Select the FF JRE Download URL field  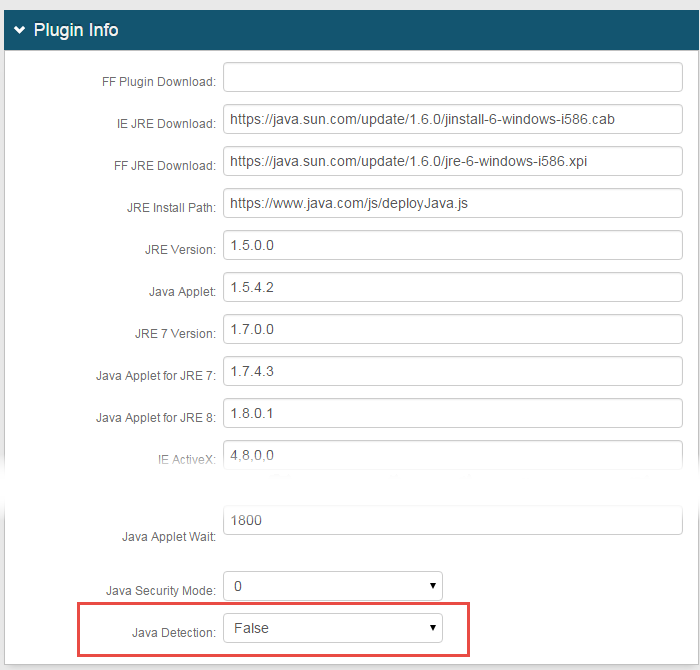pos(452,161)
